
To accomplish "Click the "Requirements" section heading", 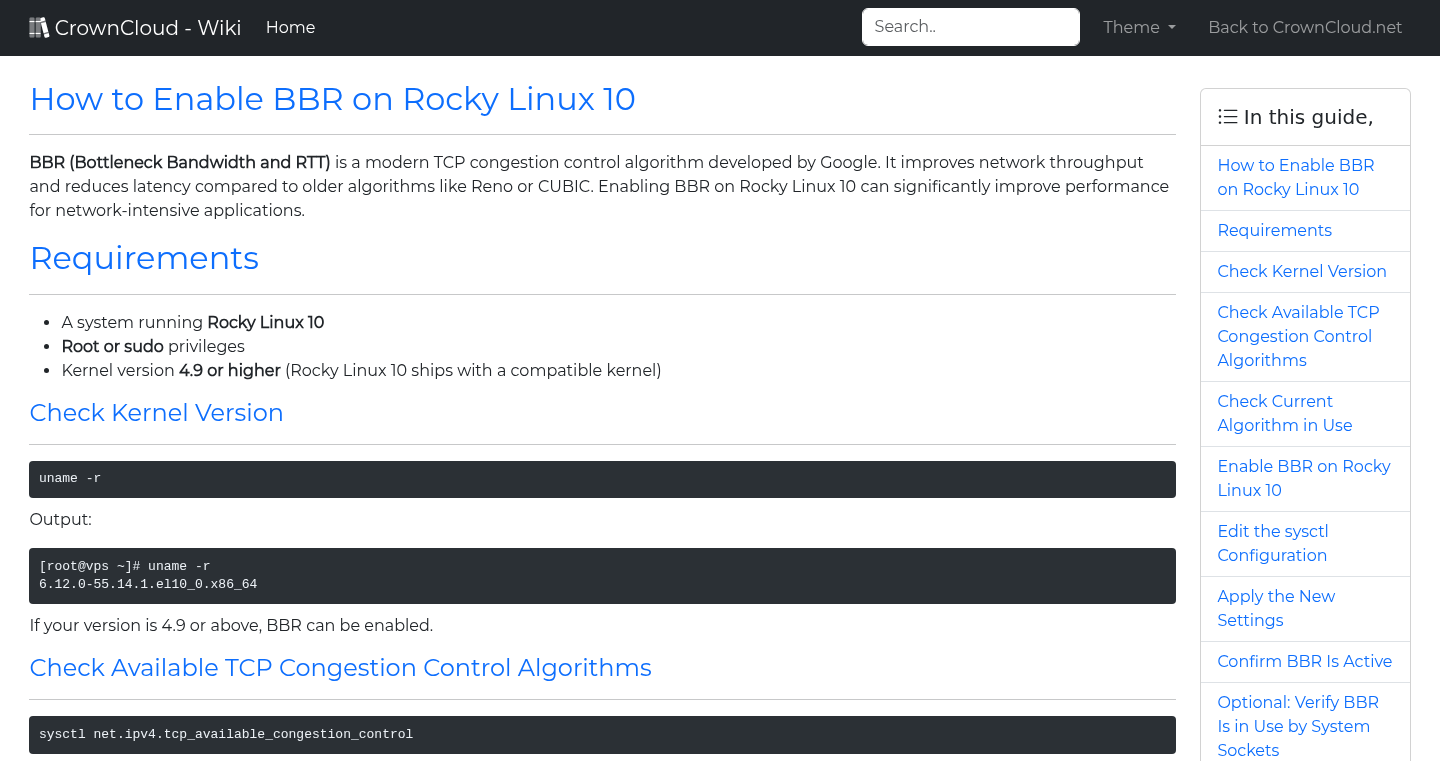I will point(144,258).
